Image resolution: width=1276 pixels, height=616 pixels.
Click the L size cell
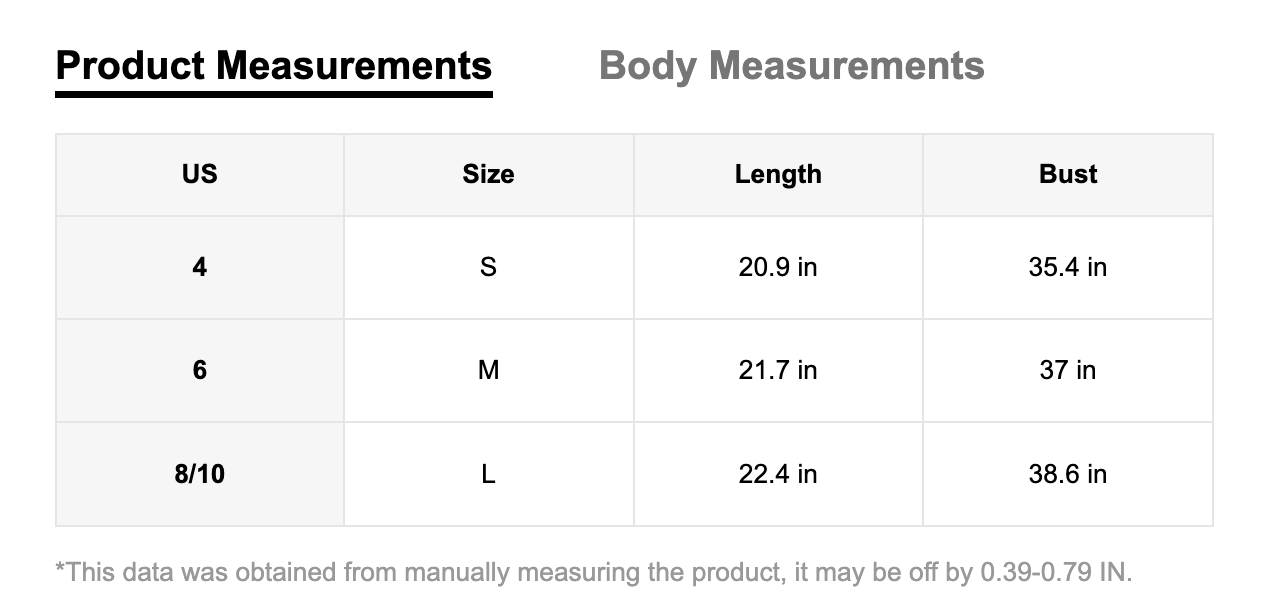488,473
